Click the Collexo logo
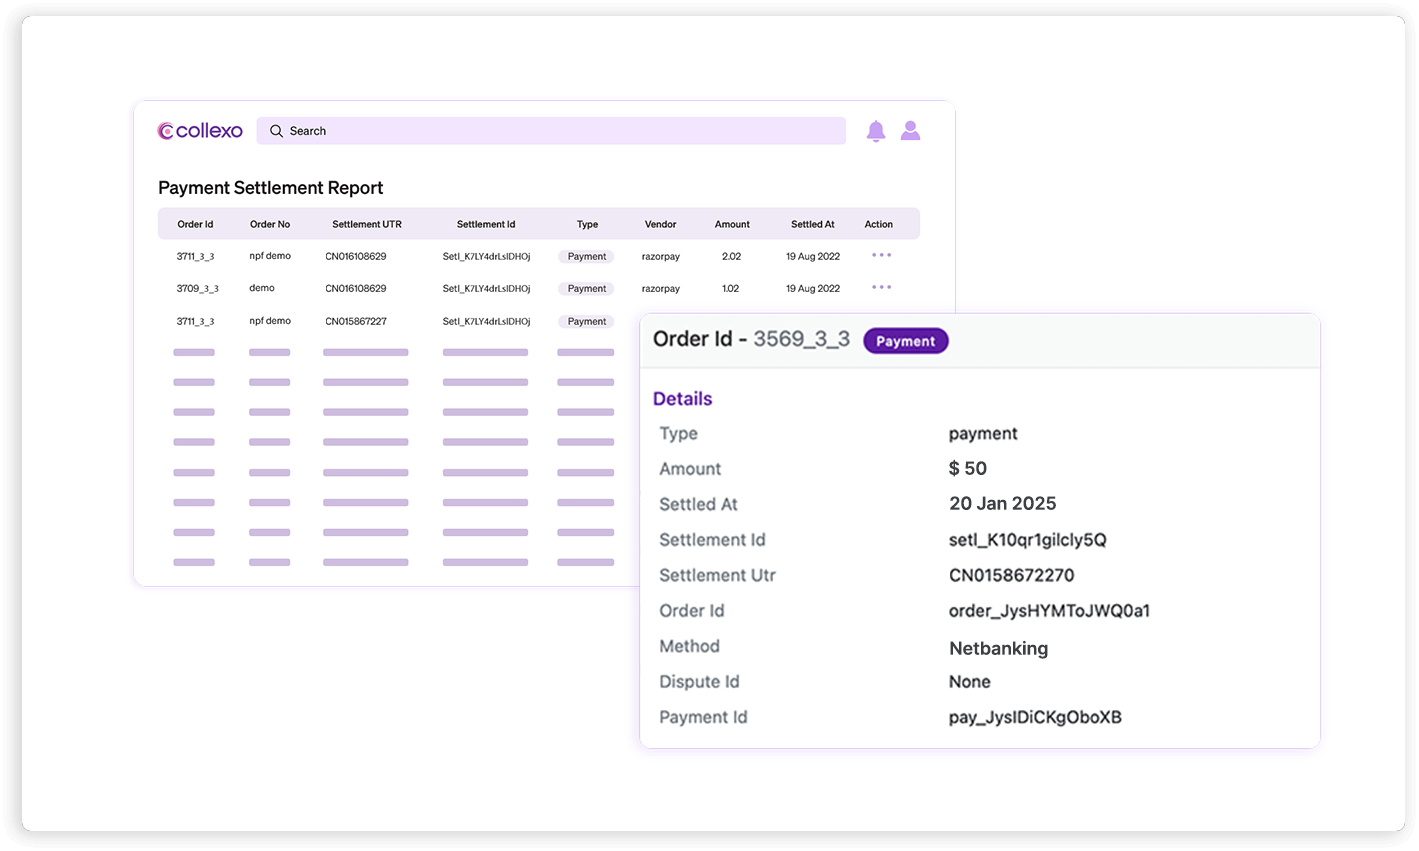1419x851 pixels. [200, 131]
